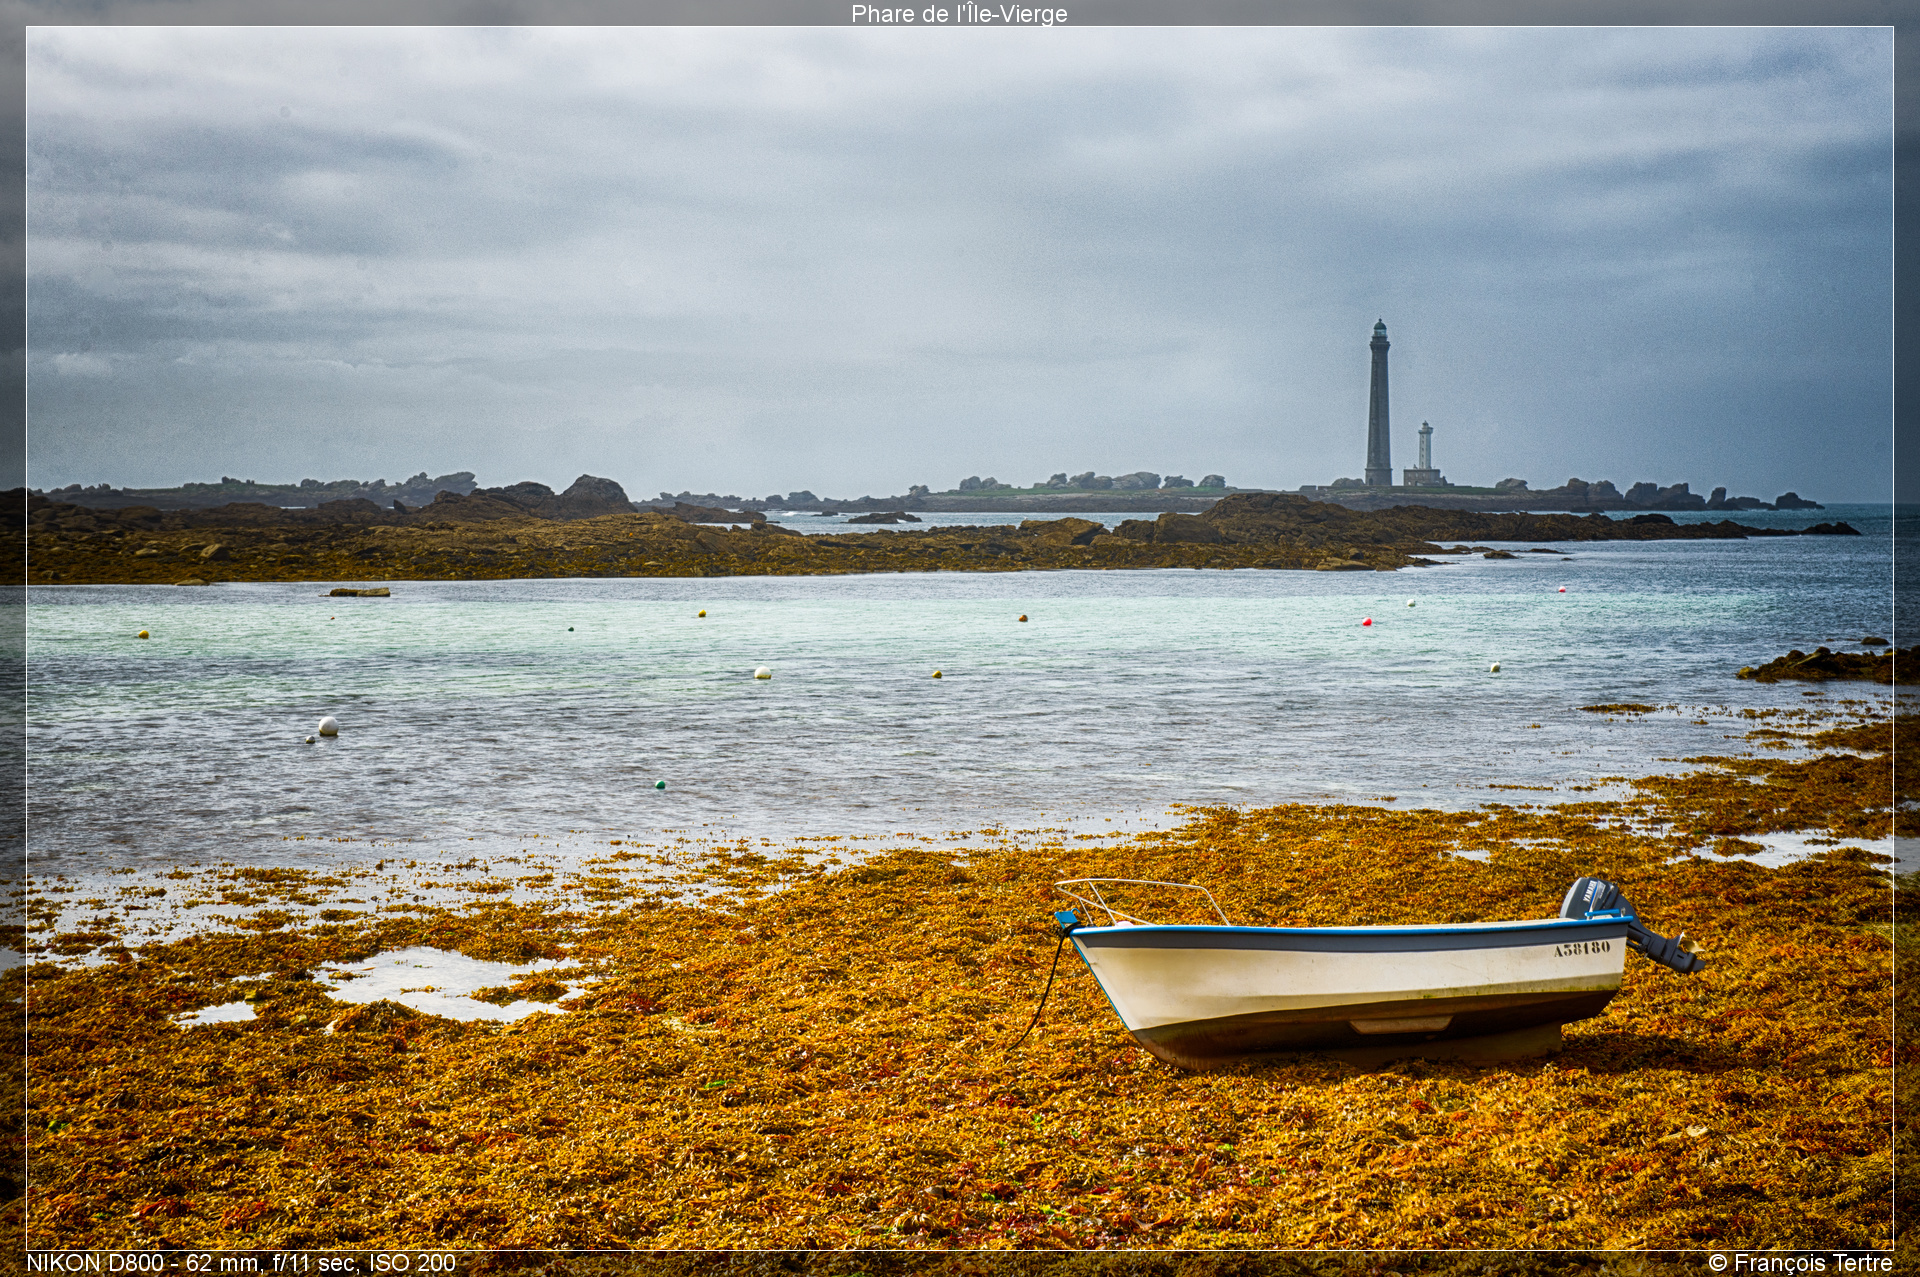1920x1277 pixels.
Task: Click the lighthouse photo
Action: click(x=960, y=638)
